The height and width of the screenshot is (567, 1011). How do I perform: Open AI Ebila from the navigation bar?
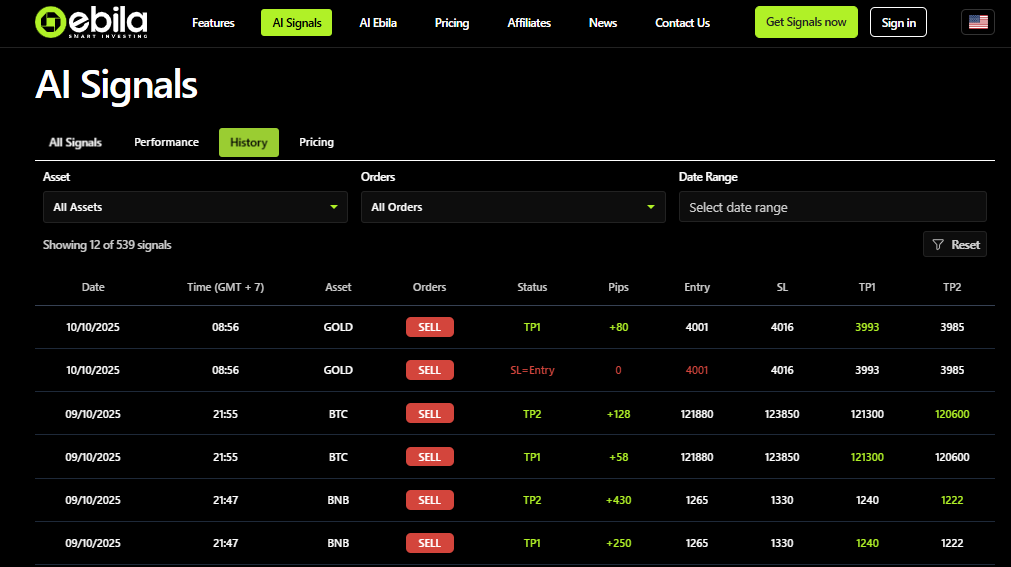[378, 23]
